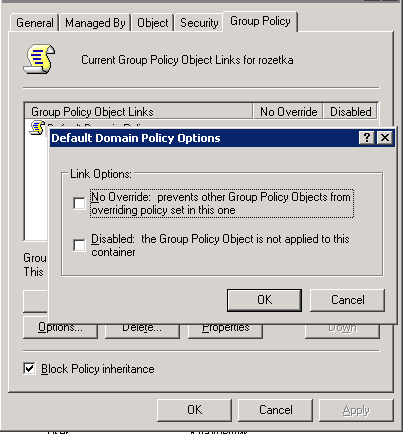Click the Group Policy Object Links column header
405x434 pixels.
point(139,112)
